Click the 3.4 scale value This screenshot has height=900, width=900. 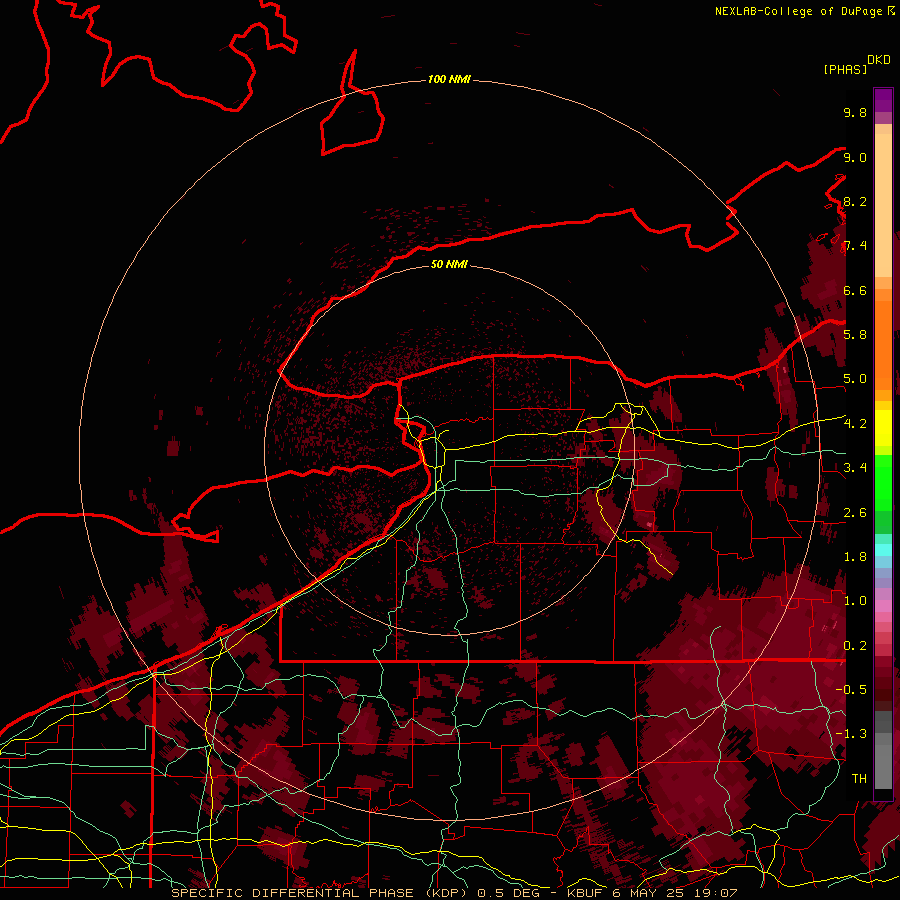coord(855,468)
